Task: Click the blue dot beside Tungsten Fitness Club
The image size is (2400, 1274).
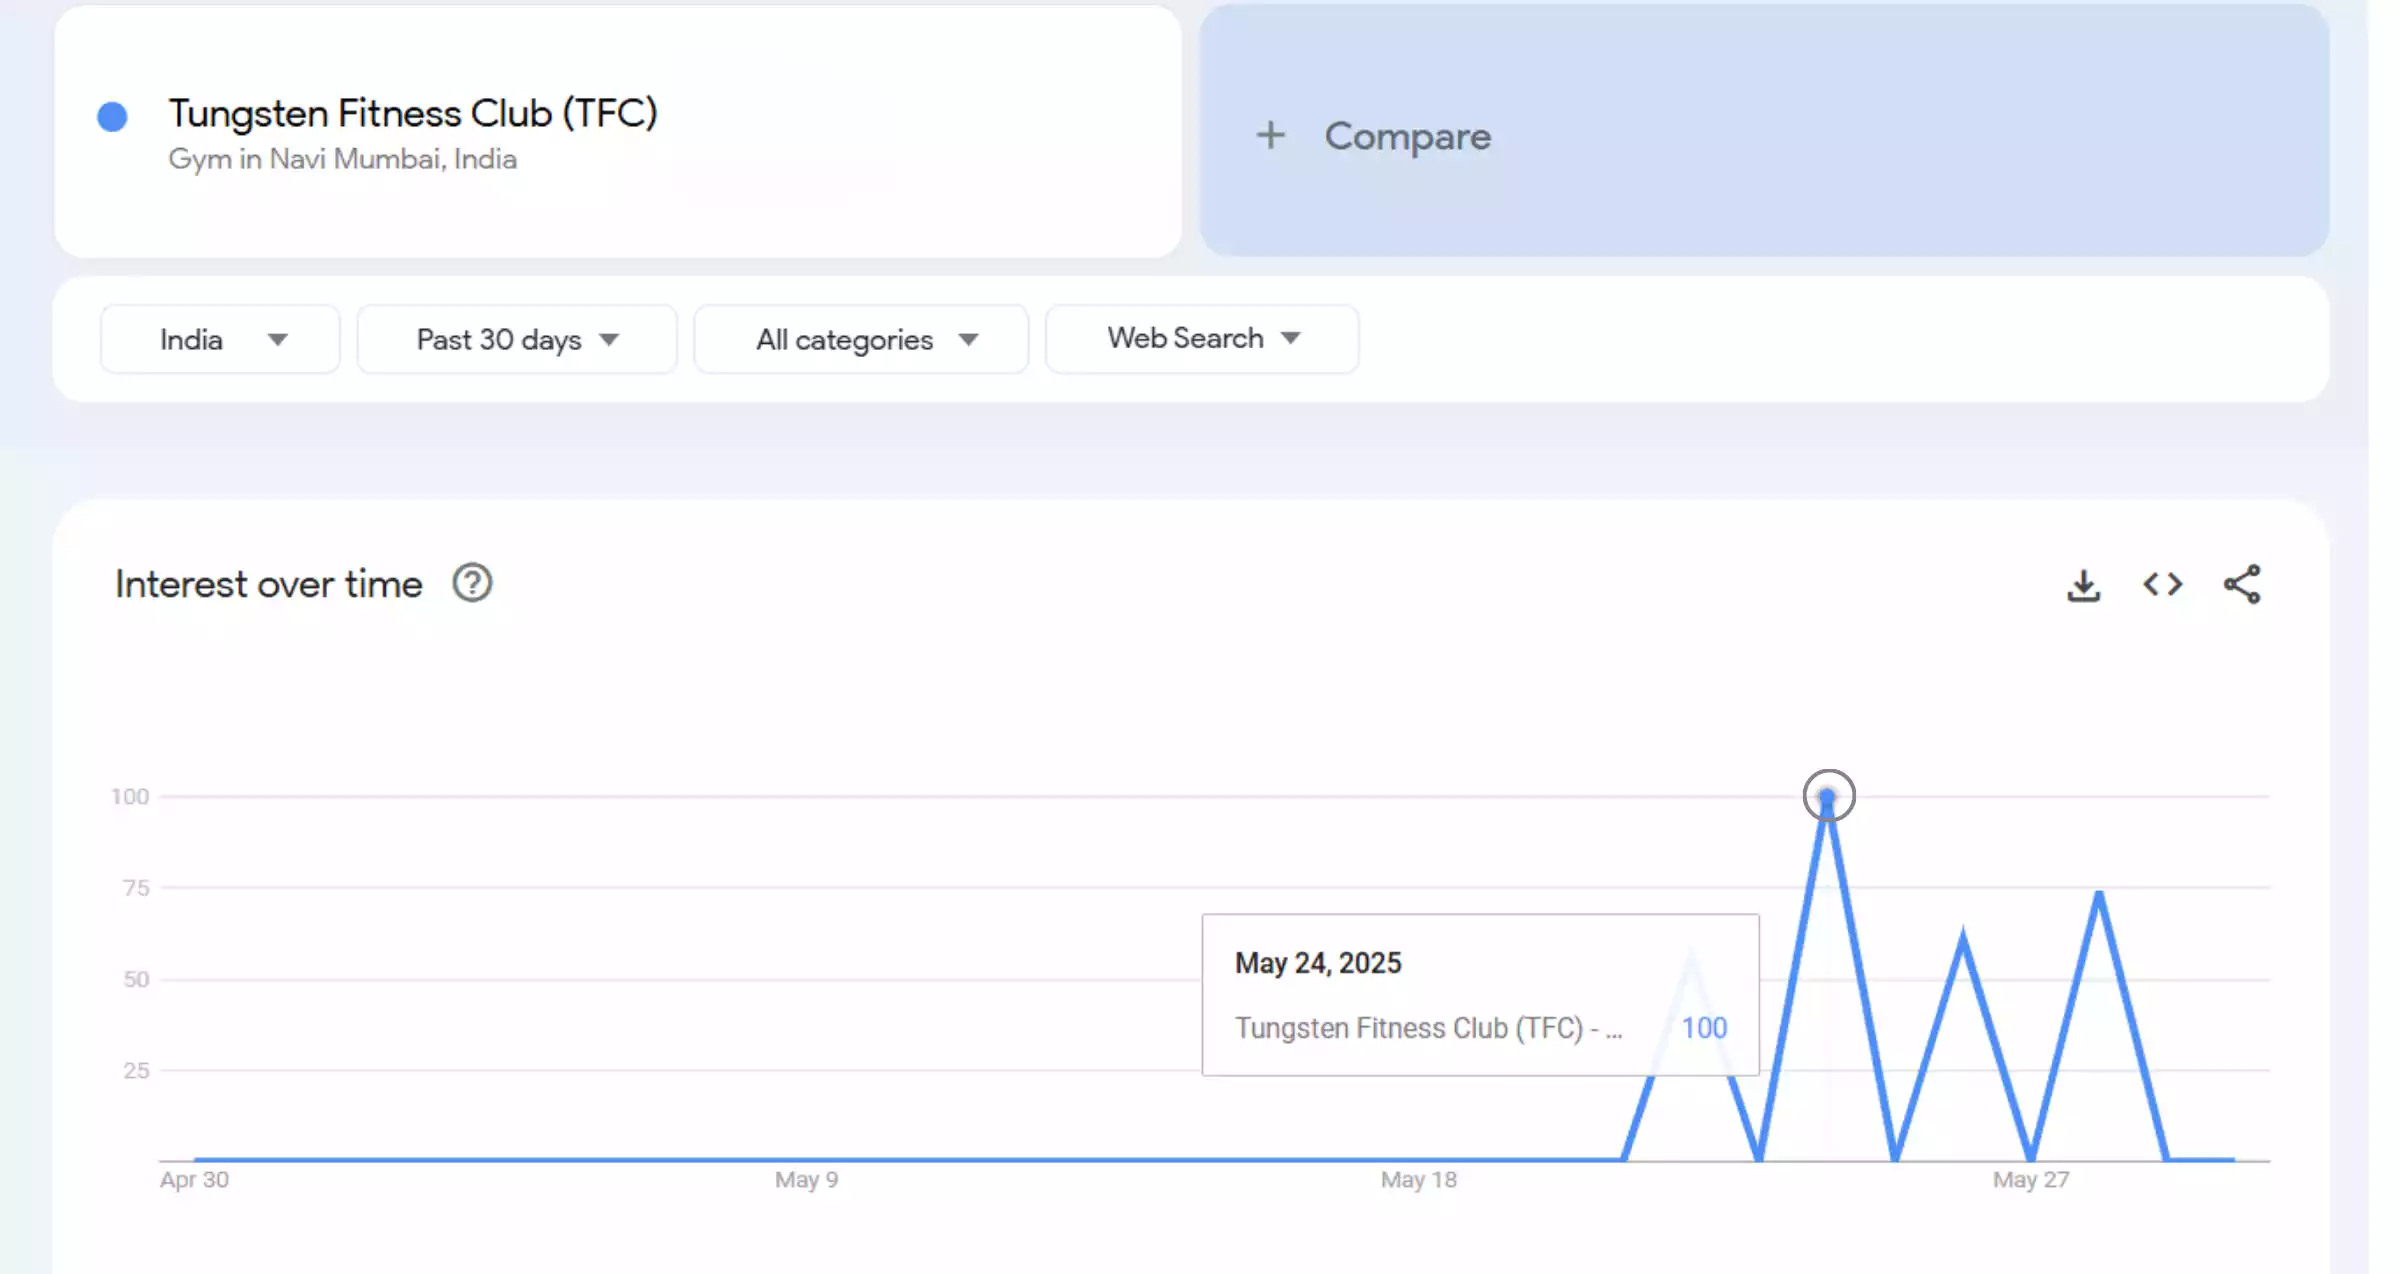Action: [113, 117]
